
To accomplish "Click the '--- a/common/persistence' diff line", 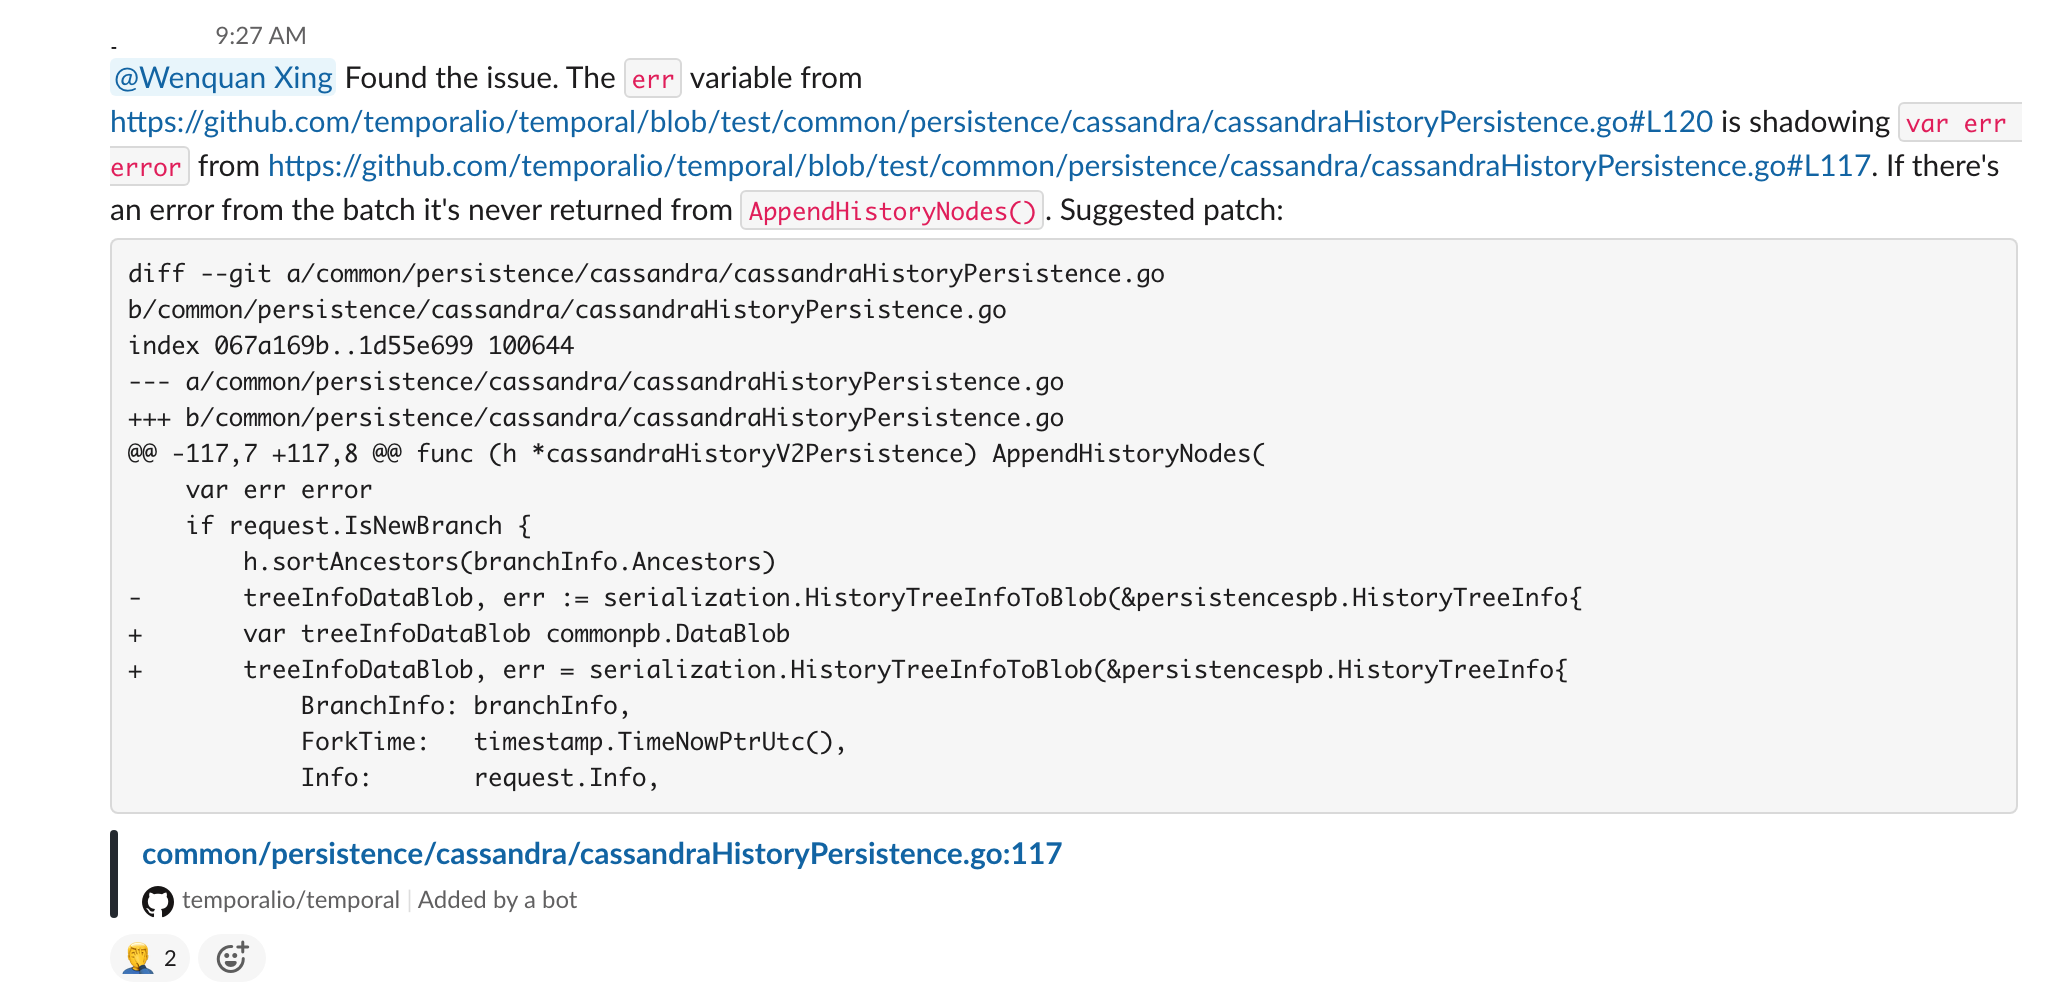I will coord(596,382).
